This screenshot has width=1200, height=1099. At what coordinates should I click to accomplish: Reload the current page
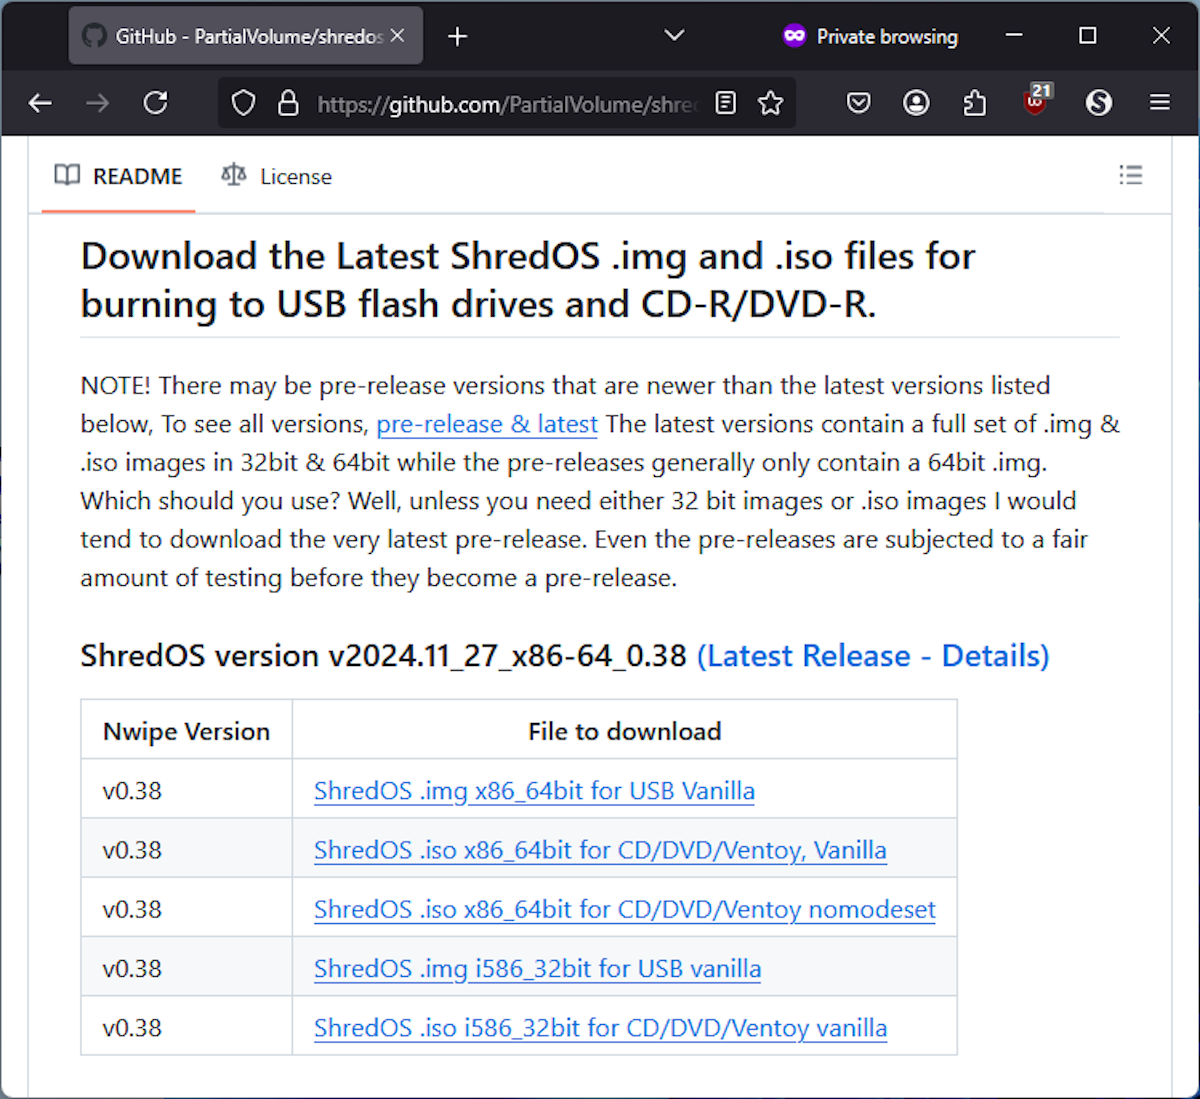156,103
